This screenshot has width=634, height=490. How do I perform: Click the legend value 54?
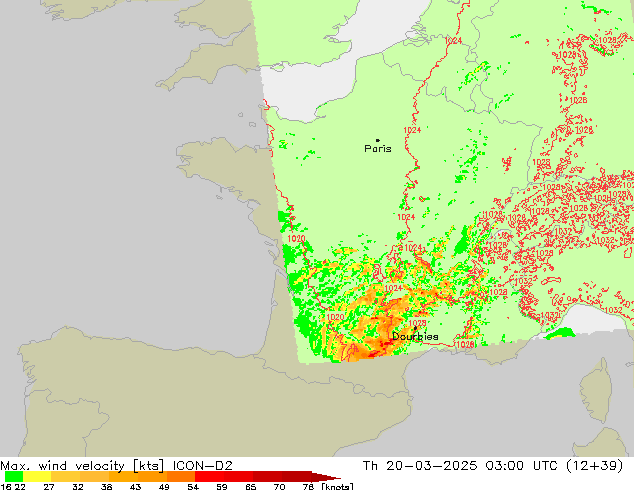click(193, 486)
